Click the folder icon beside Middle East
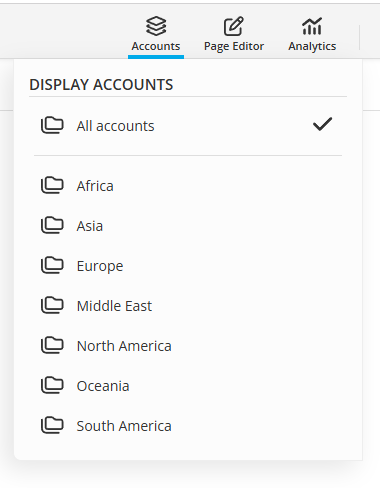The height and width of the screenshot is (488, 380). [x=52, y=305]
